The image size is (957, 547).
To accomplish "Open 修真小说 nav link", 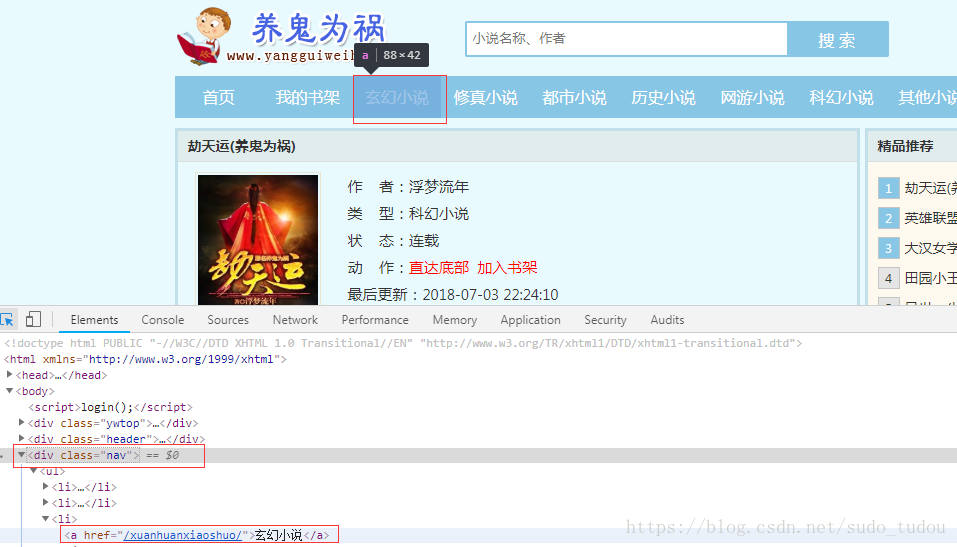I will pos(485,97).
